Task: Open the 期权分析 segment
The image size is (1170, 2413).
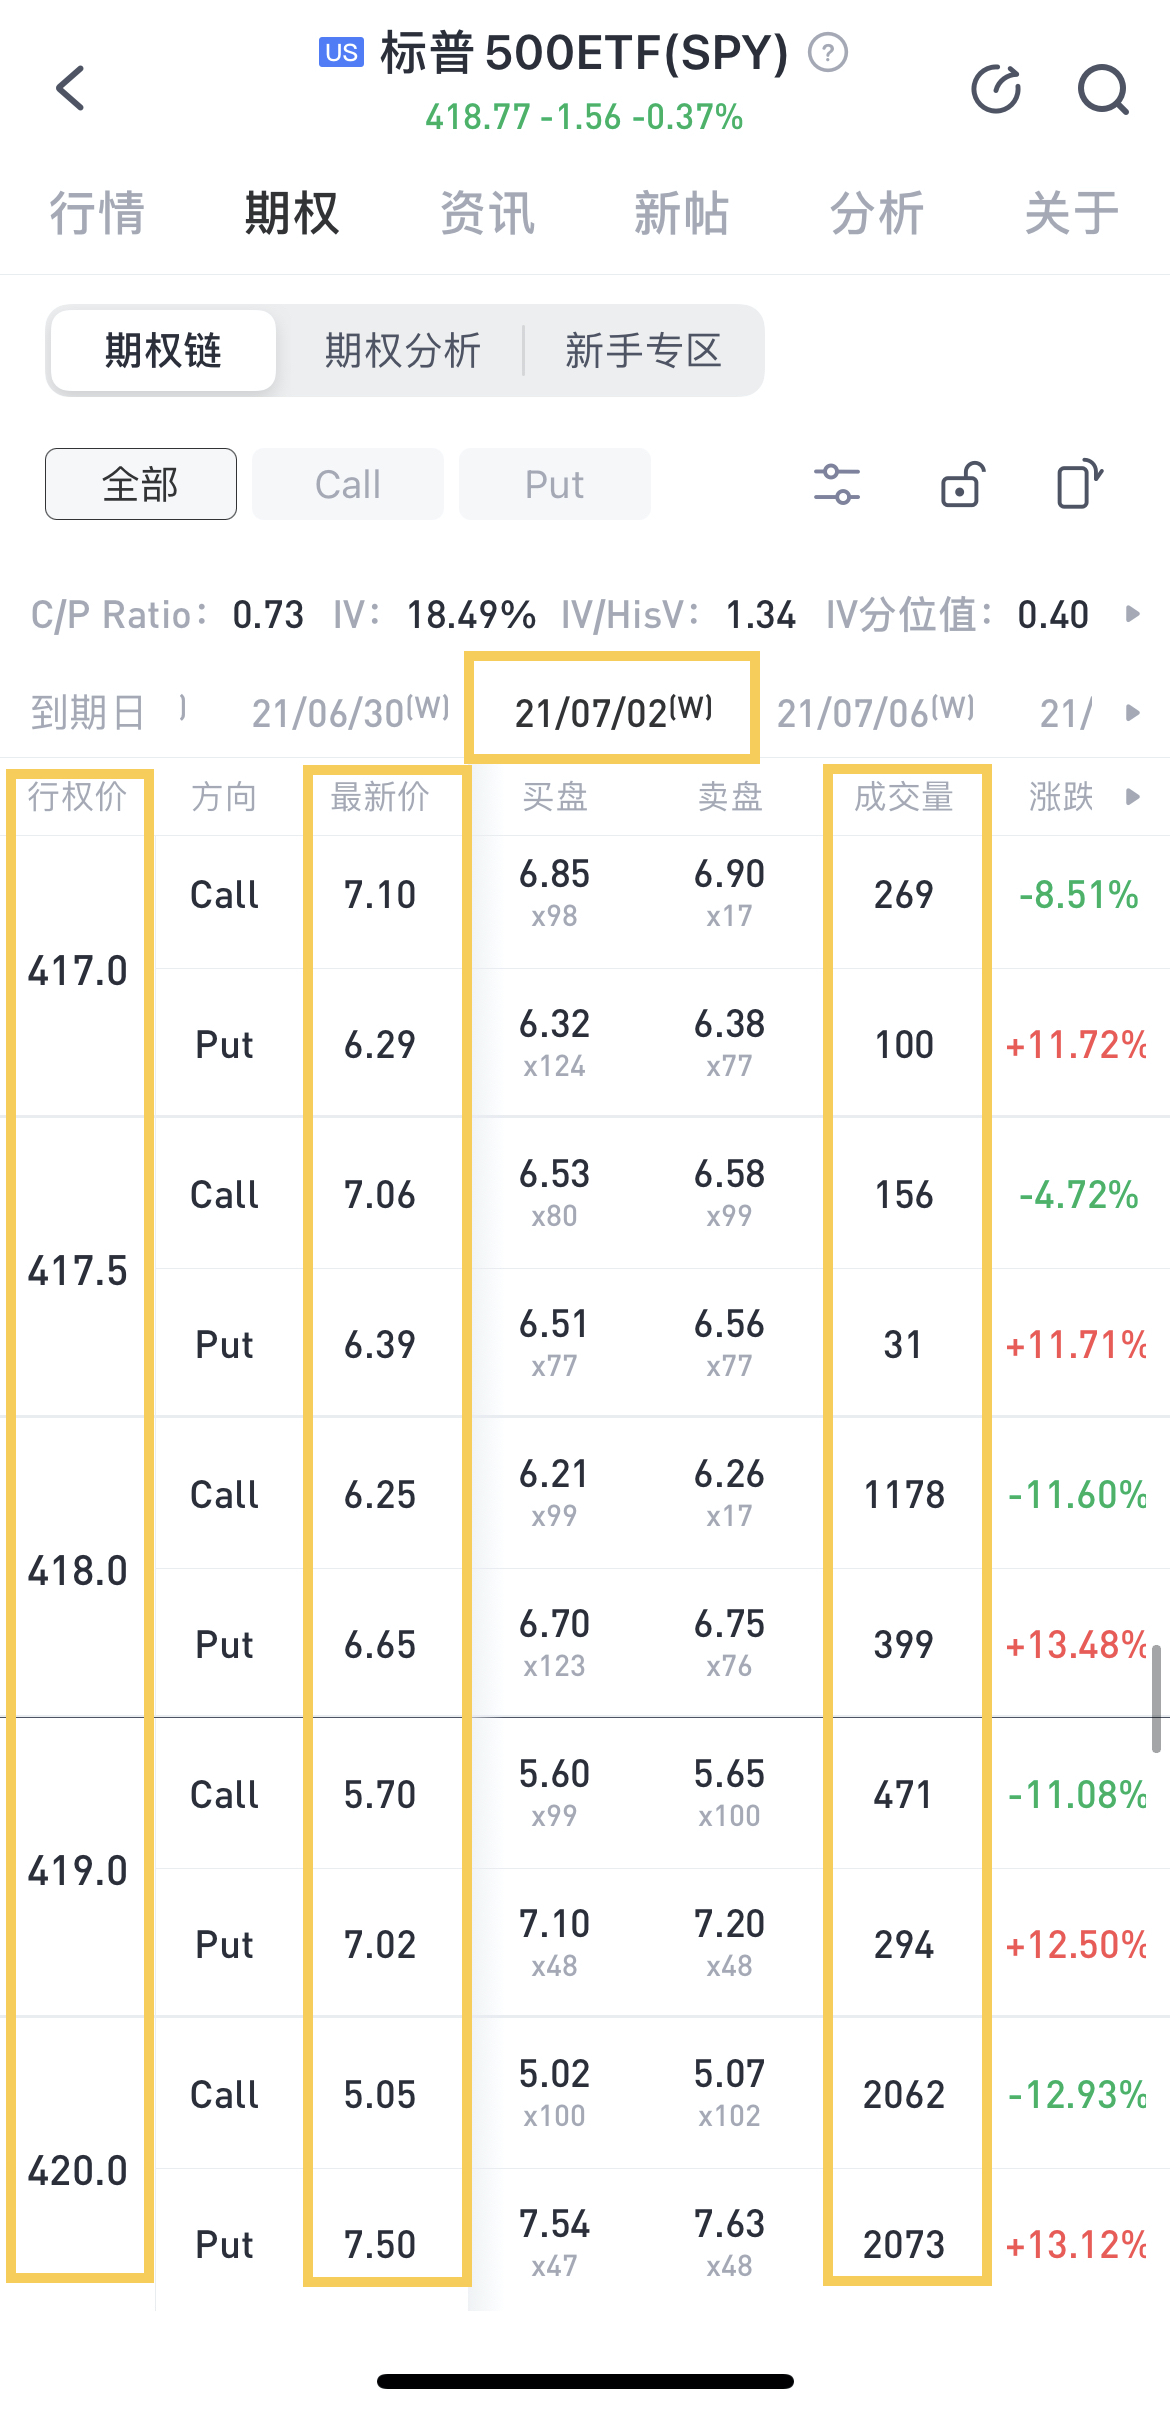Action: [402, 351]
